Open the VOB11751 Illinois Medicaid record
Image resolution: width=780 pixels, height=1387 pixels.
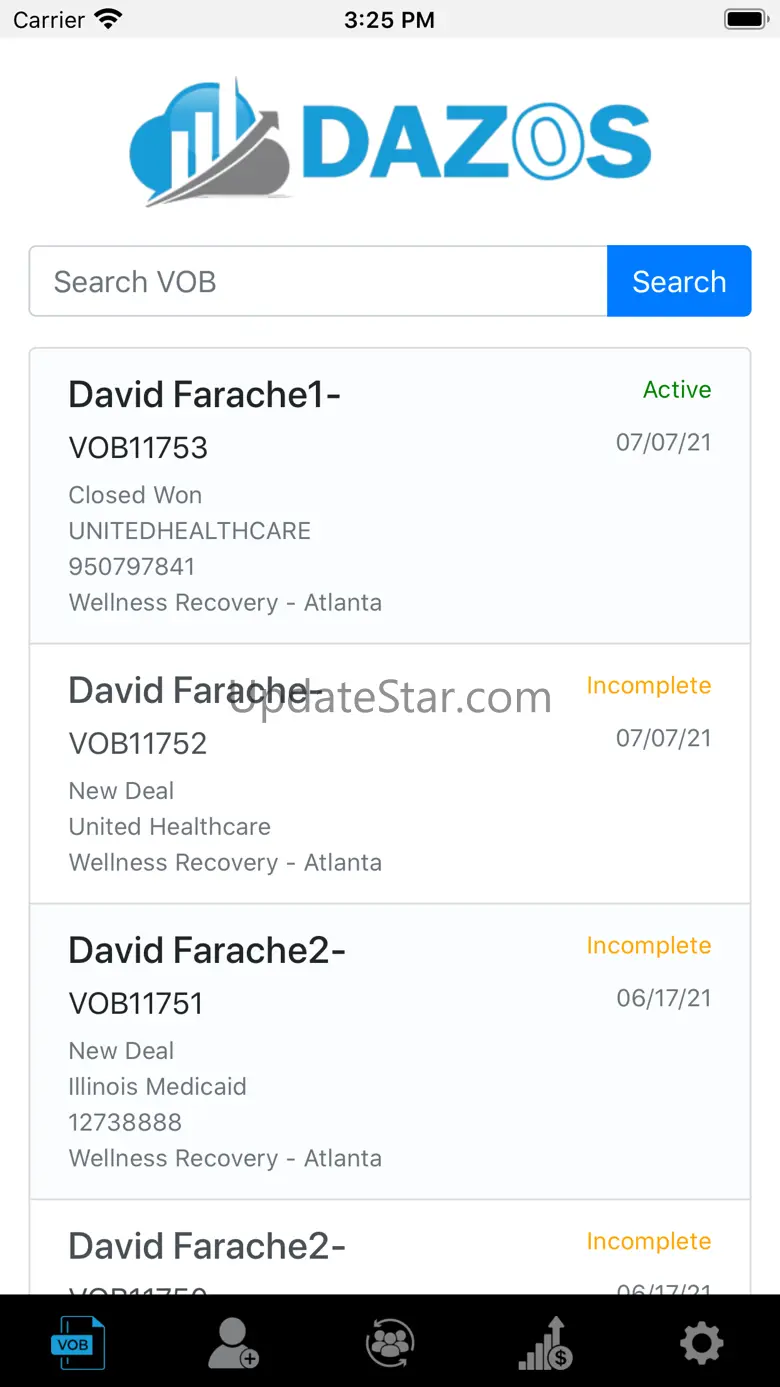(x=390, y=1052)
